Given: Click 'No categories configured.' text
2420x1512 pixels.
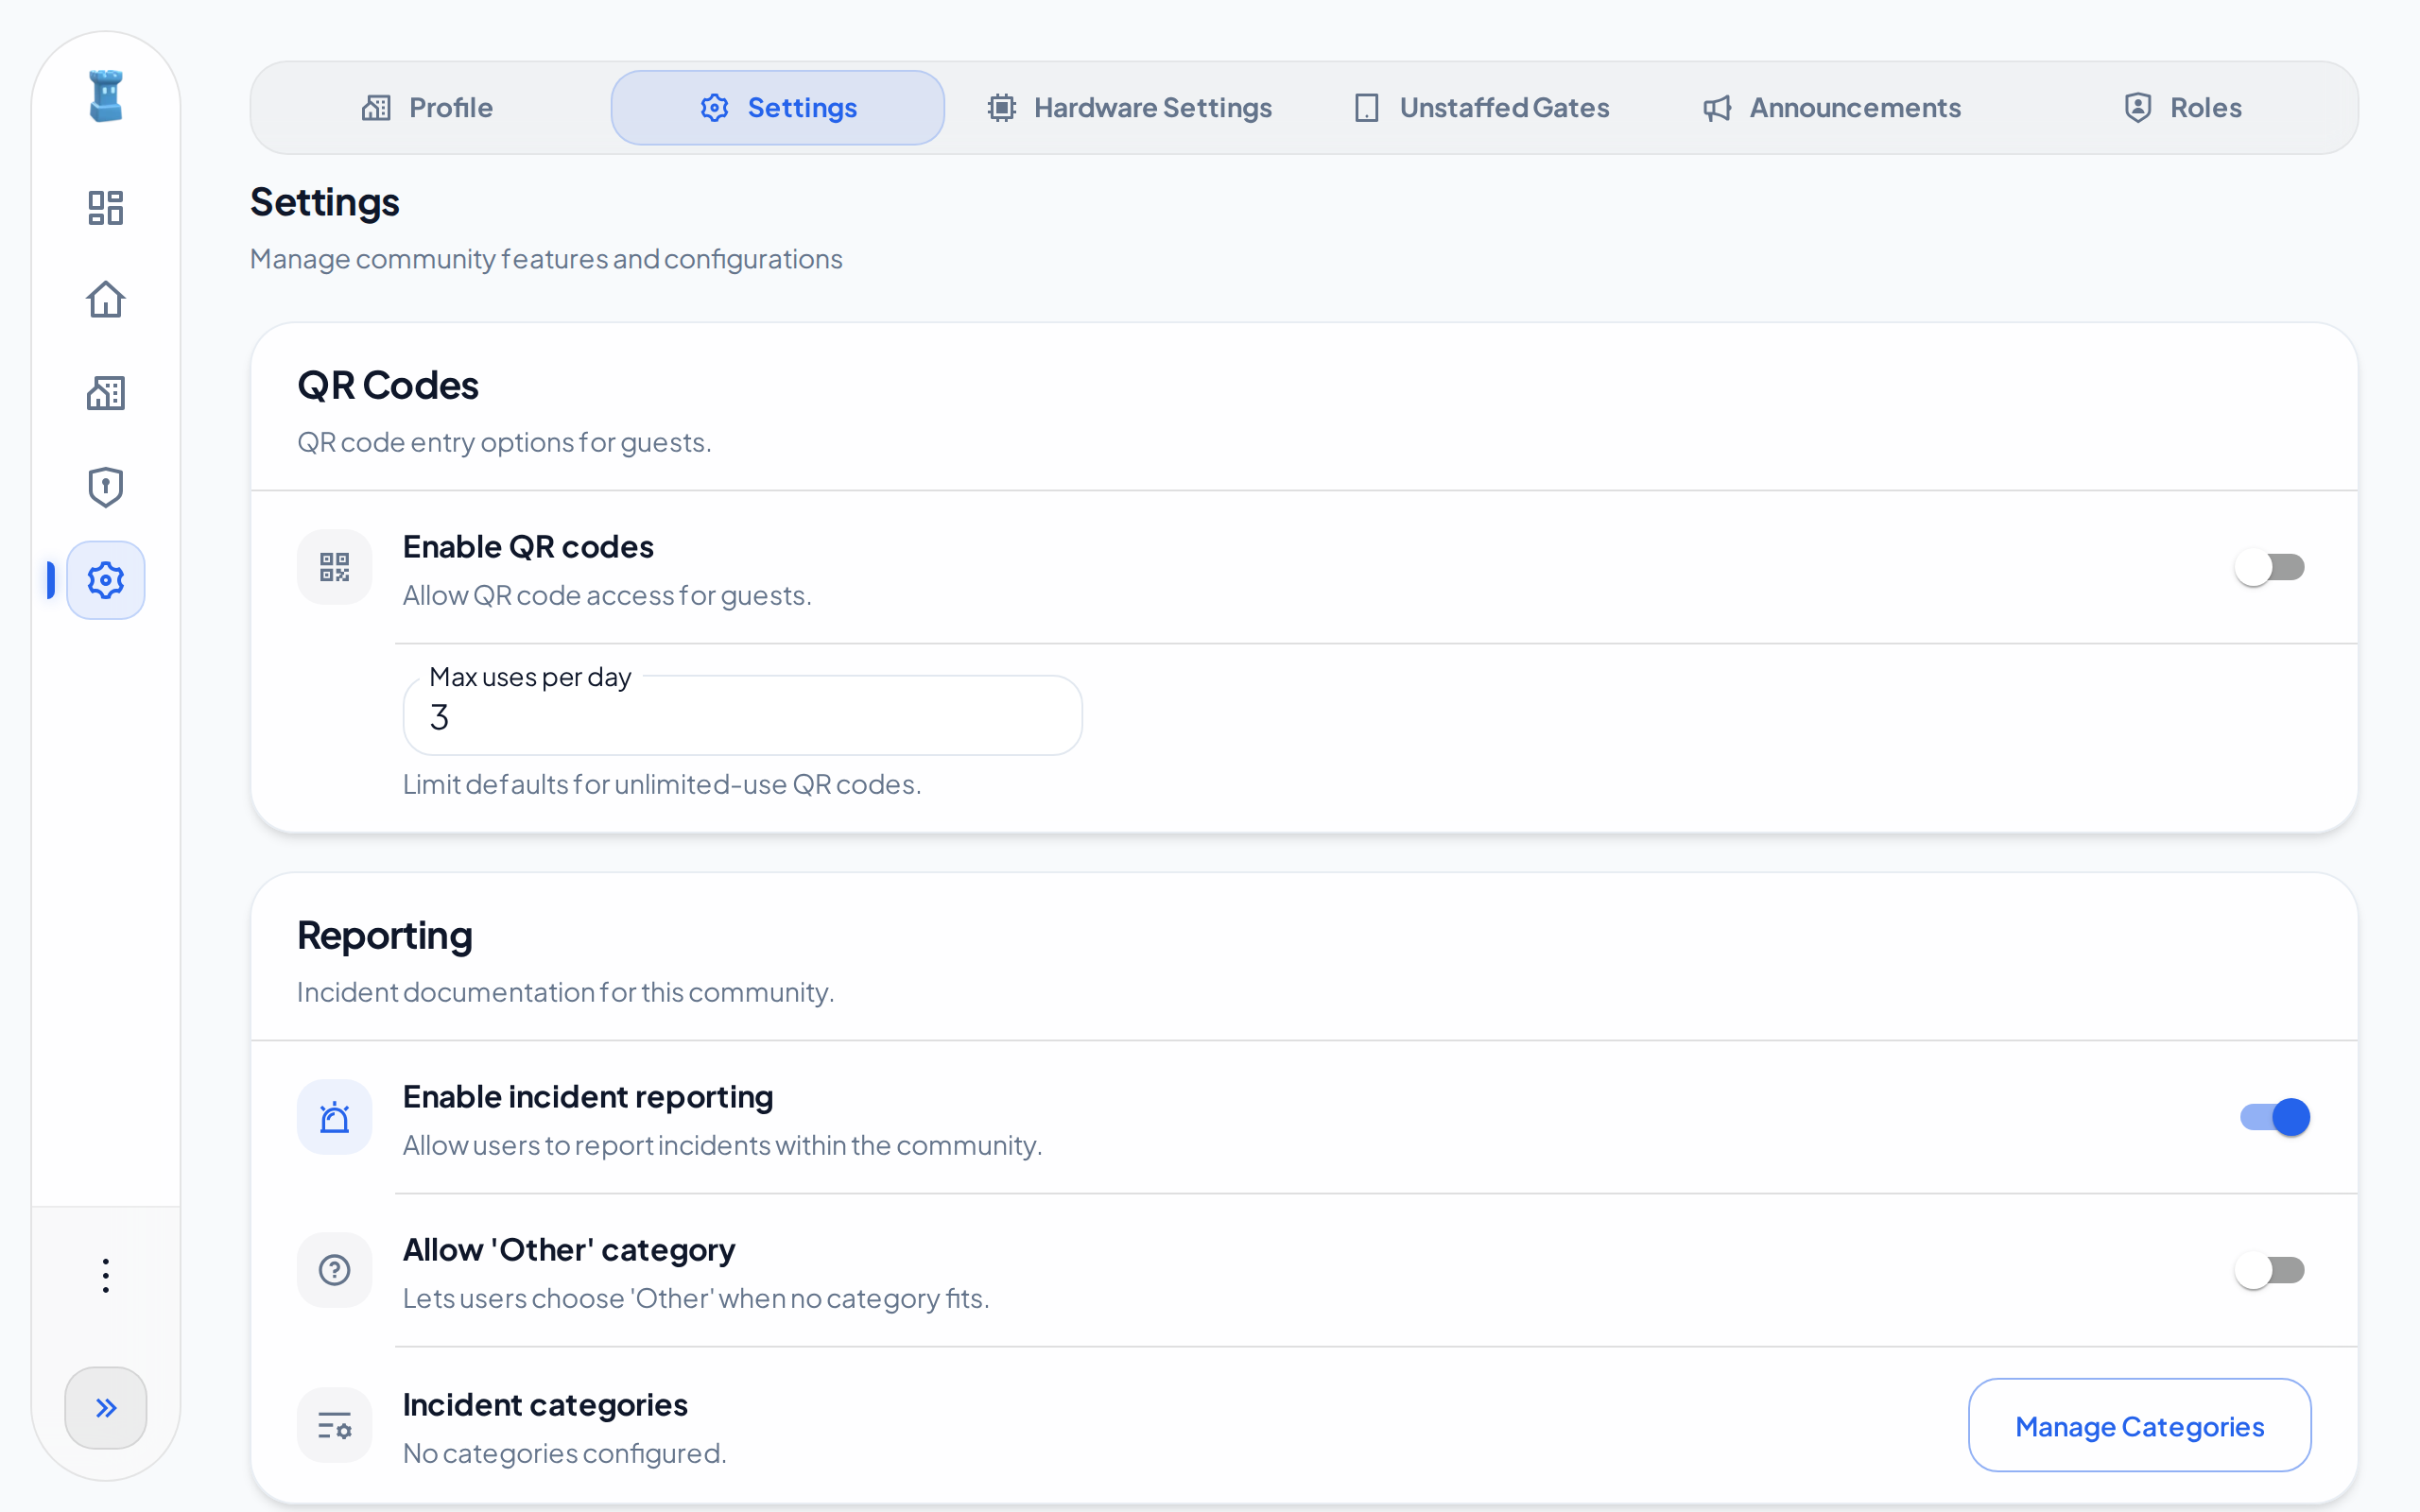Looking at the screenshot, I should [565, 1453].
